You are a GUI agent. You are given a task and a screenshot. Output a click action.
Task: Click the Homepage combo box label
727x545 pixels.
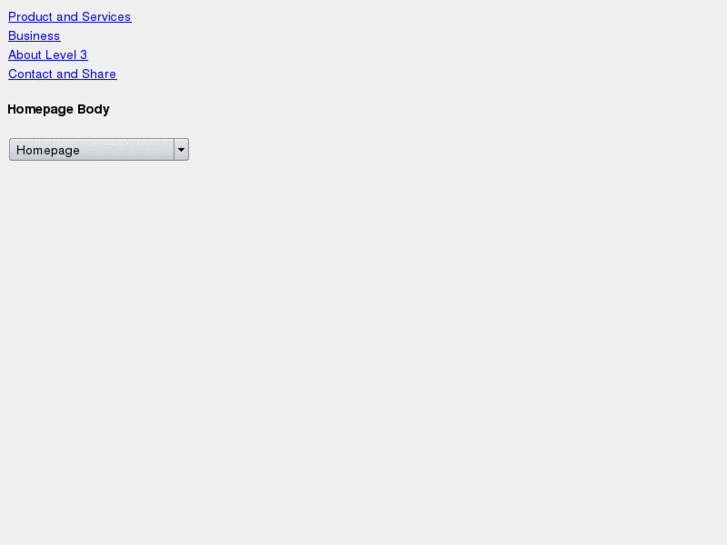[x=48, y=150]
